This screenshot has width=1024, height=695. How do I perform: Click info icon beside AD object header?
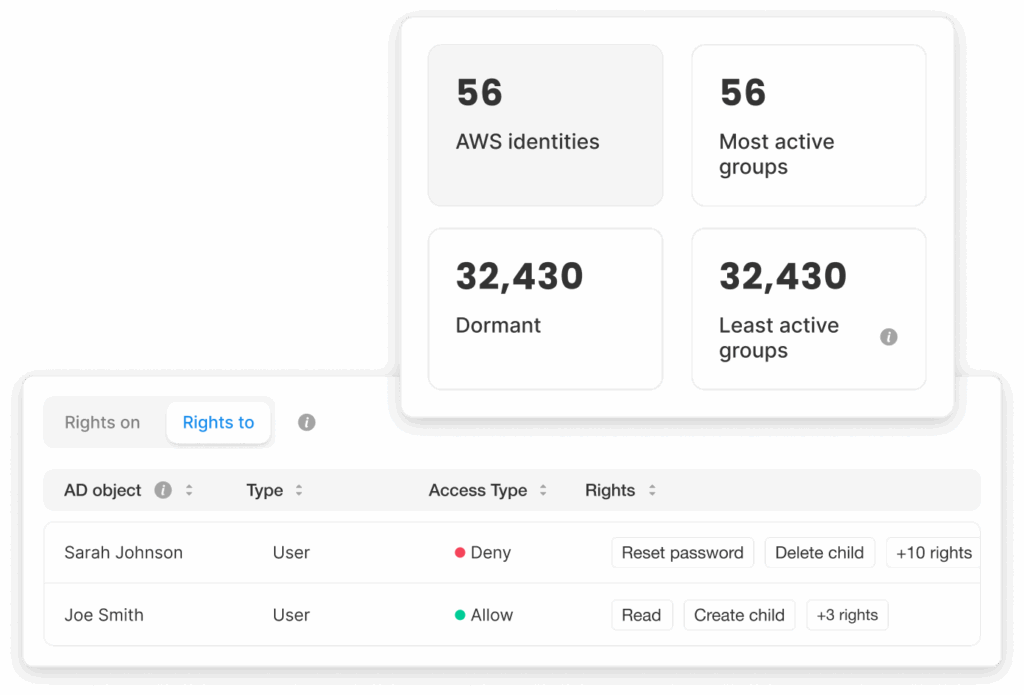(x=163, y=490)
